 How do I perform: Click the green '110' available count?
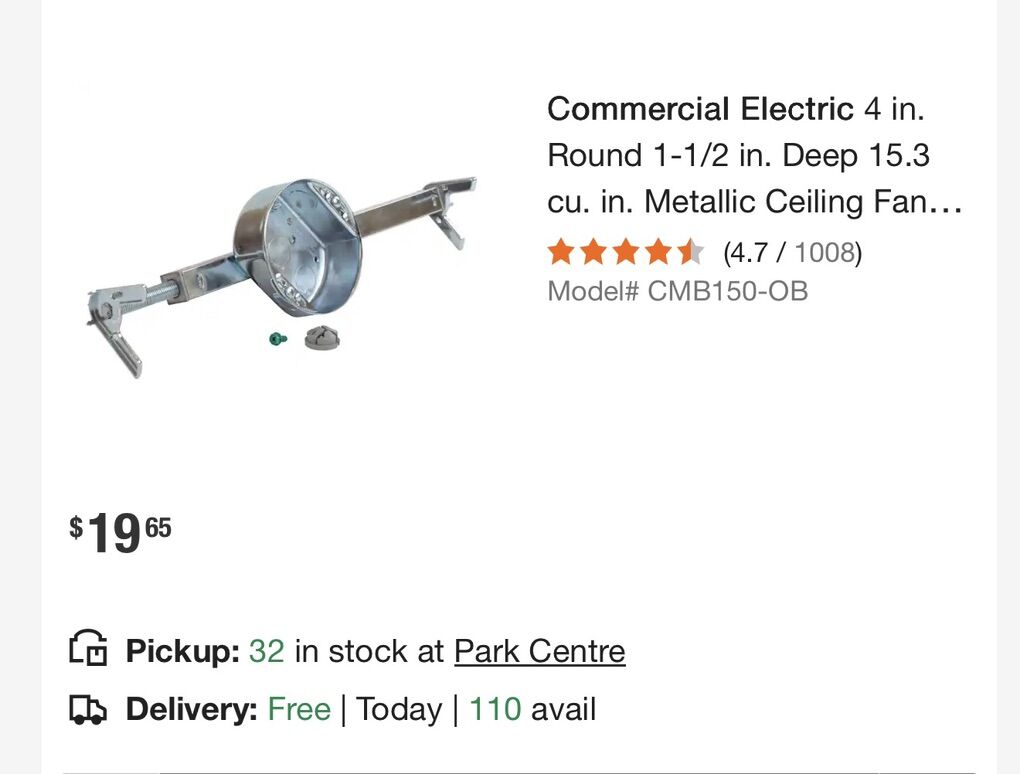[495, 709]
